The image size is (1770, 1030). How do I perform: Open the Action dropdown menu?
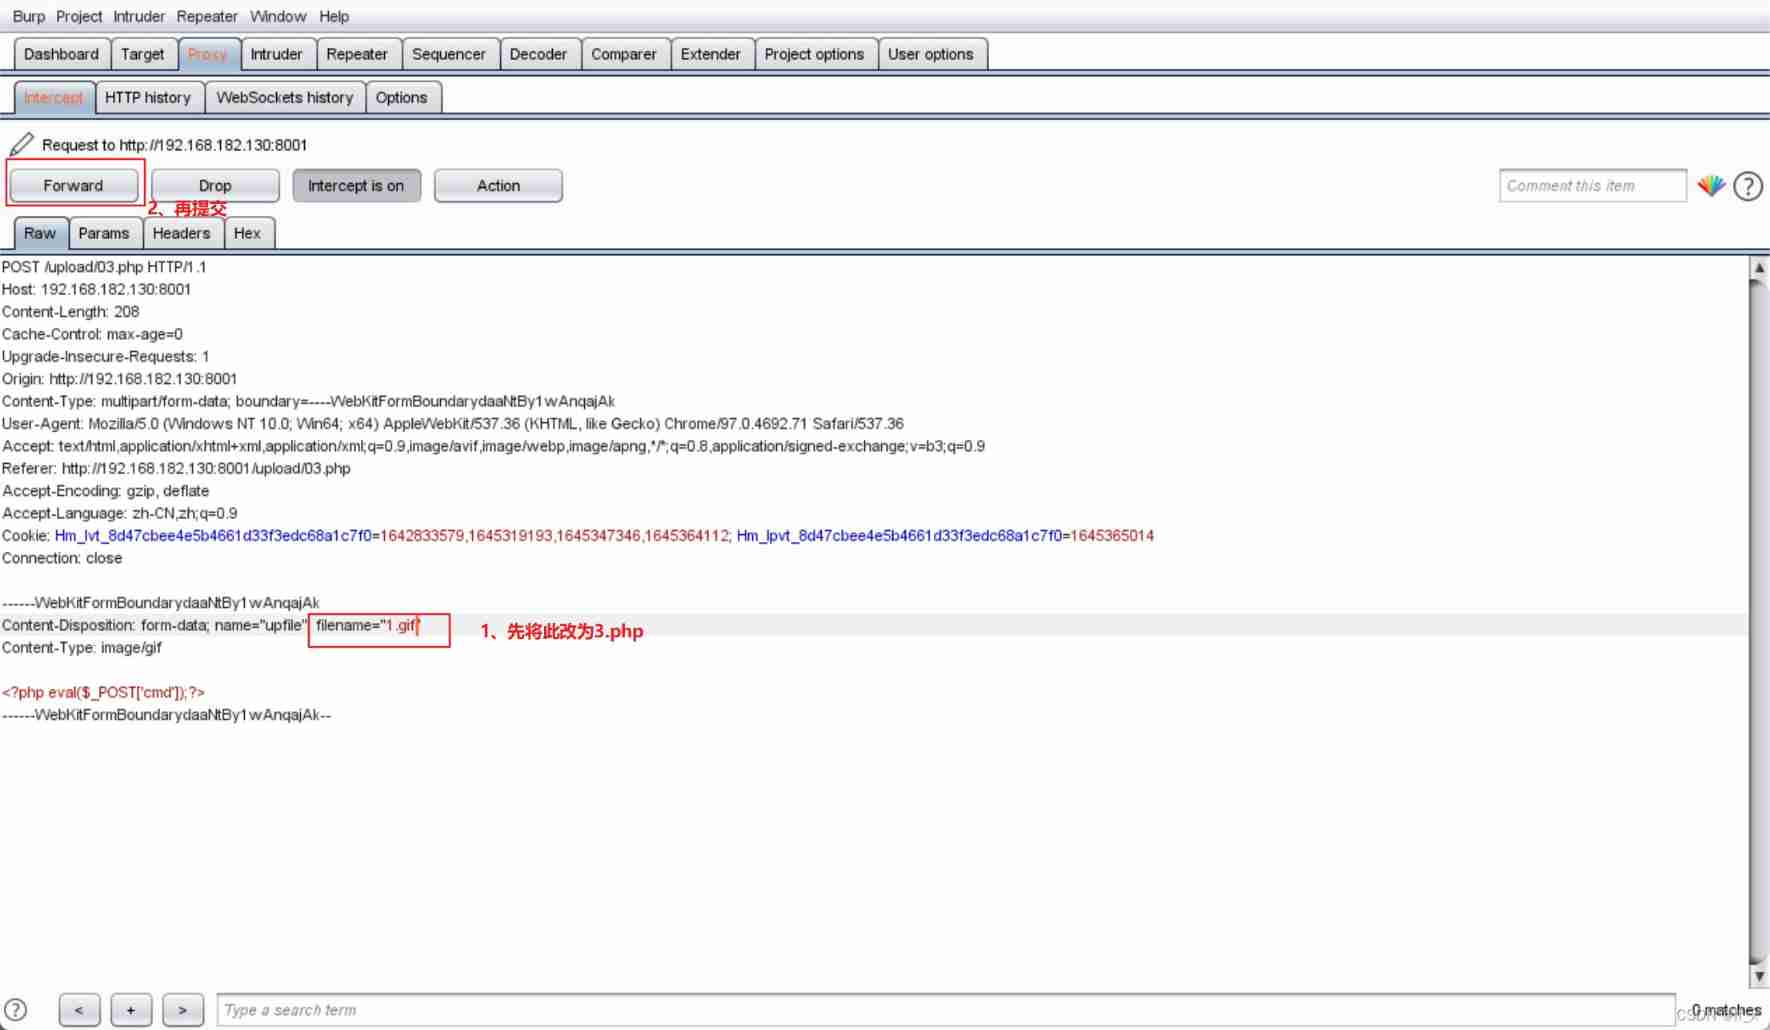coord(498,186)
